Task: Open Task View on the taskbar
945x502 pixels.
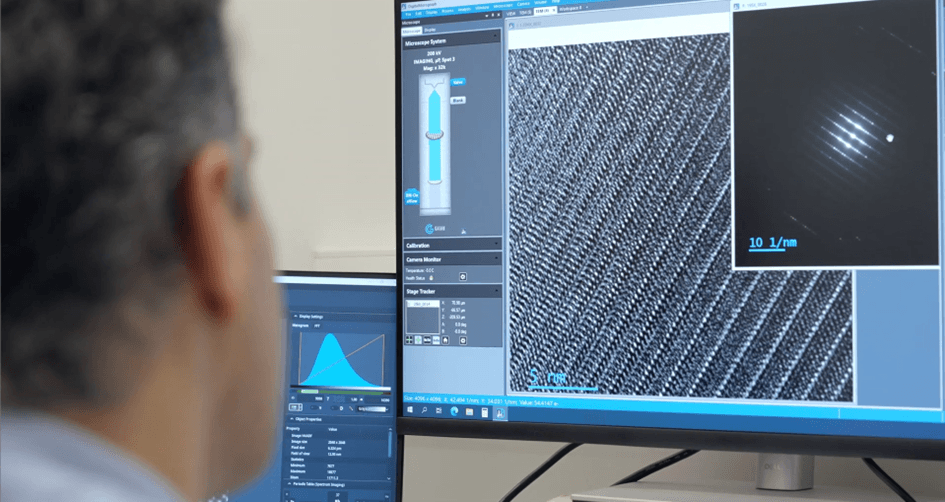Action: [x=439, y=411]
